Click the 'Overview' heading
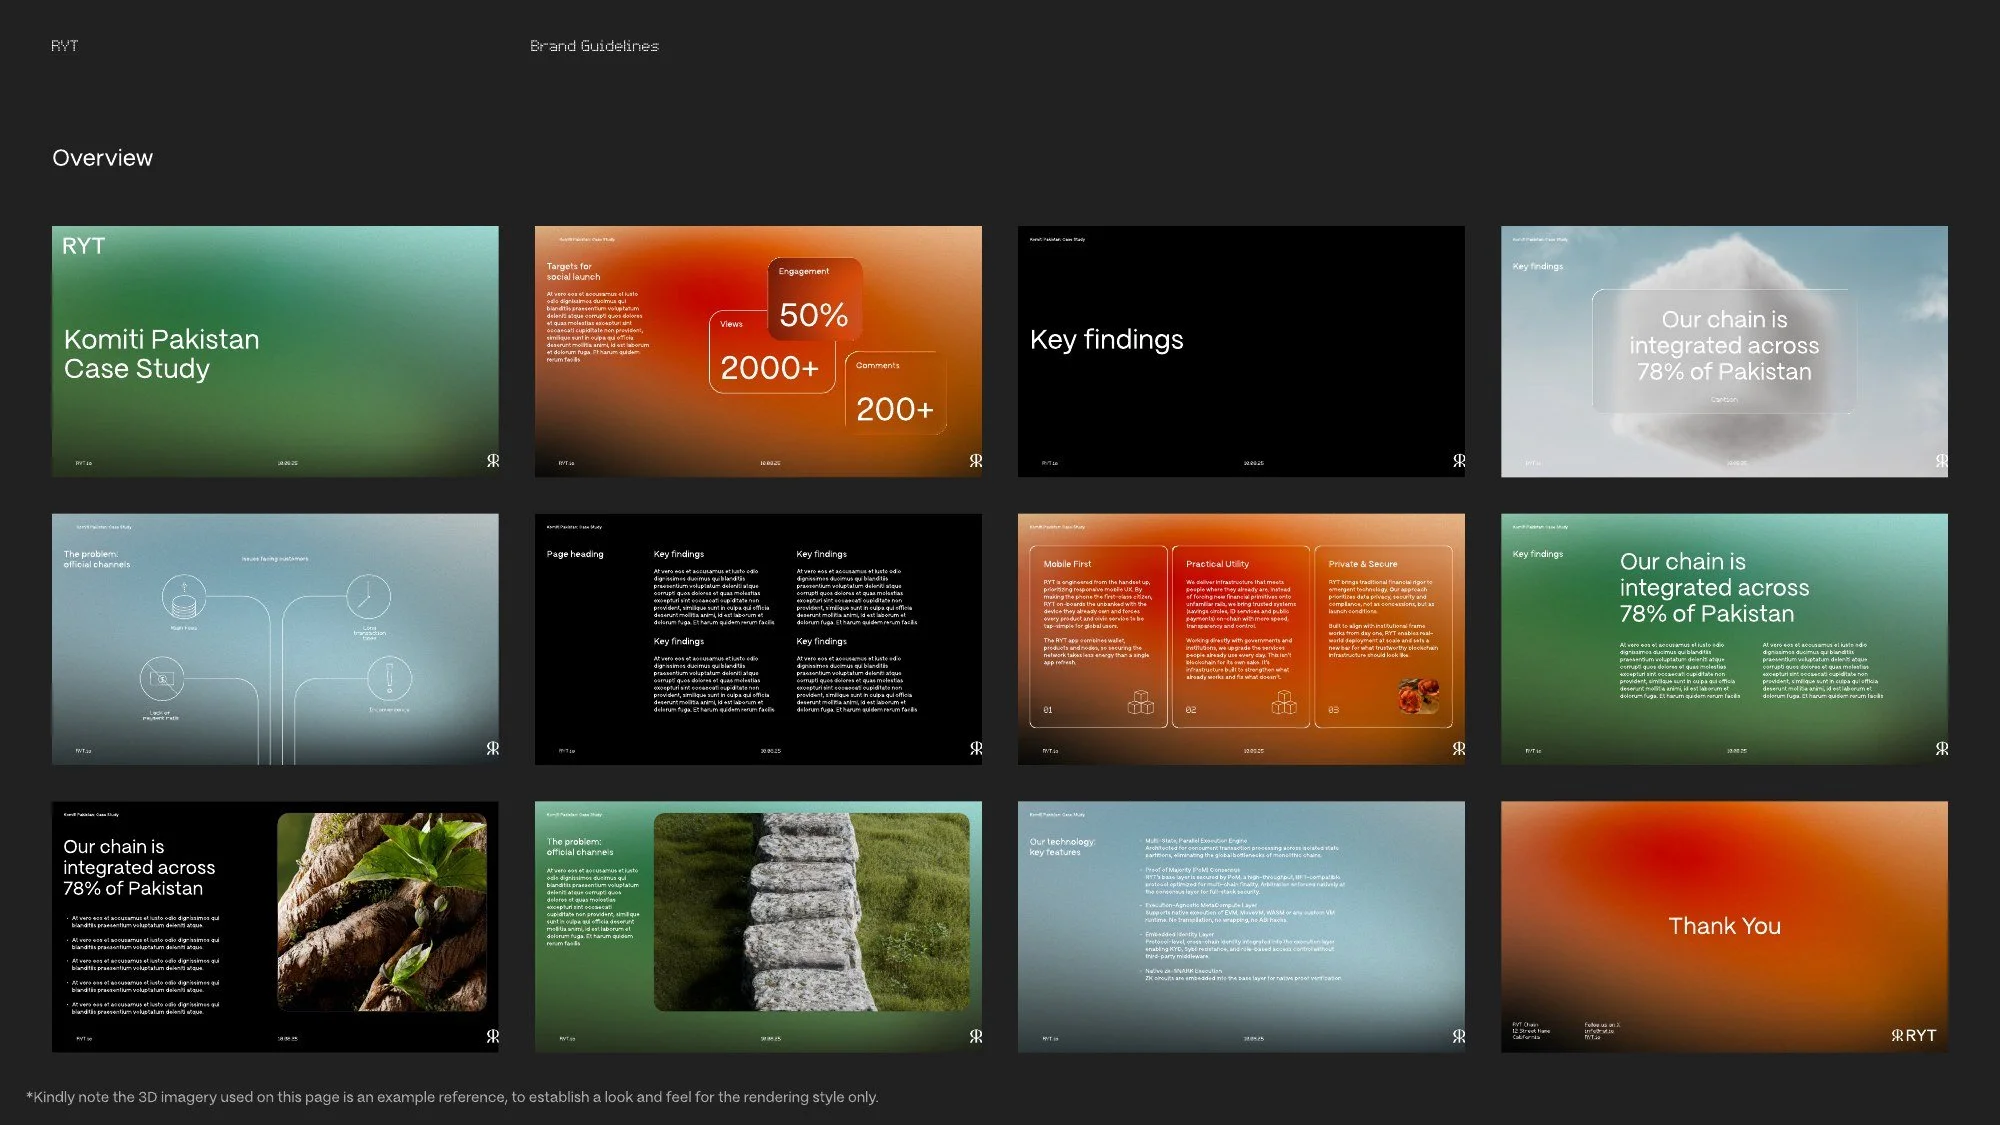The width and height of the screenshot is (2000, 1125). pos(102,158)
